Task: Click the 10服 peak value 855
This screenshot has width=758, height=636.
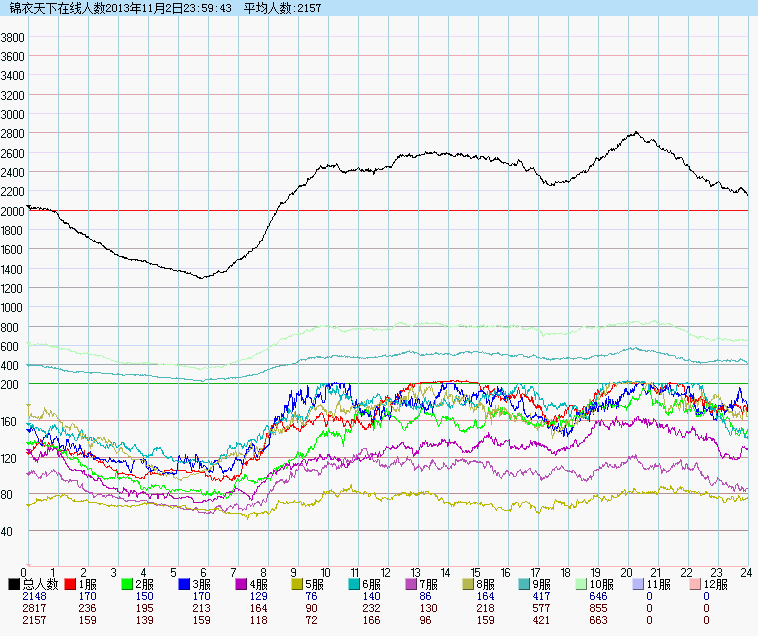Action: point(598,608)
